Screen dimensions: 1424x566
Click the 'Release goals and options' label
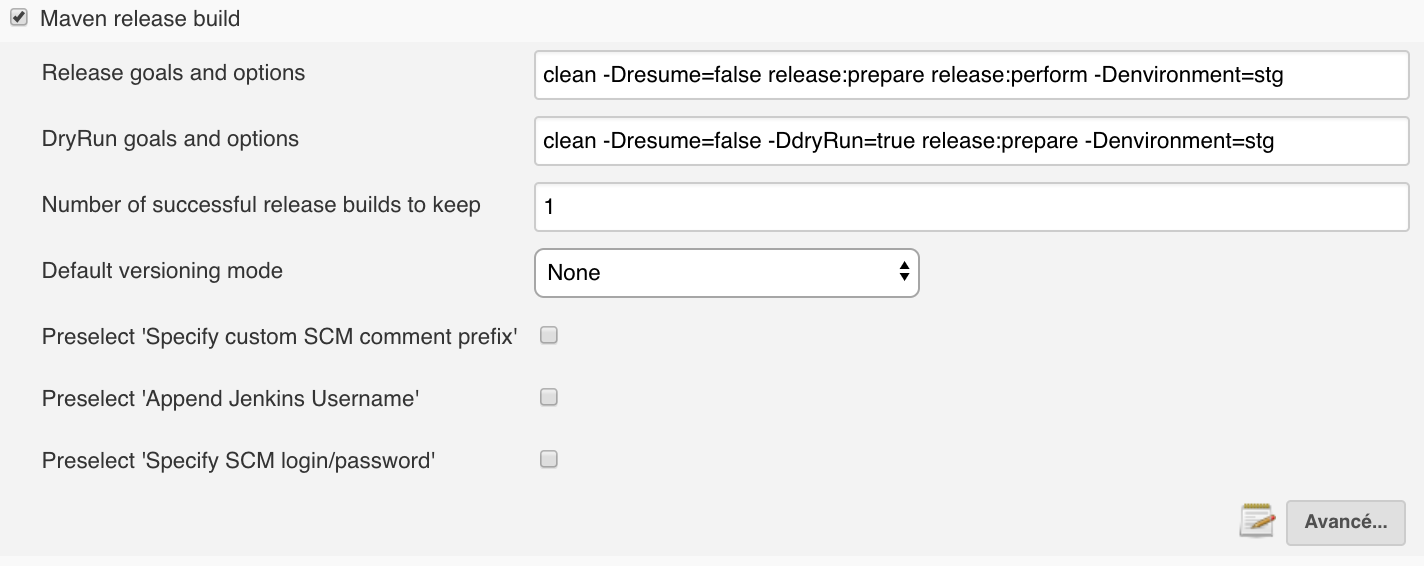point(173,73)
